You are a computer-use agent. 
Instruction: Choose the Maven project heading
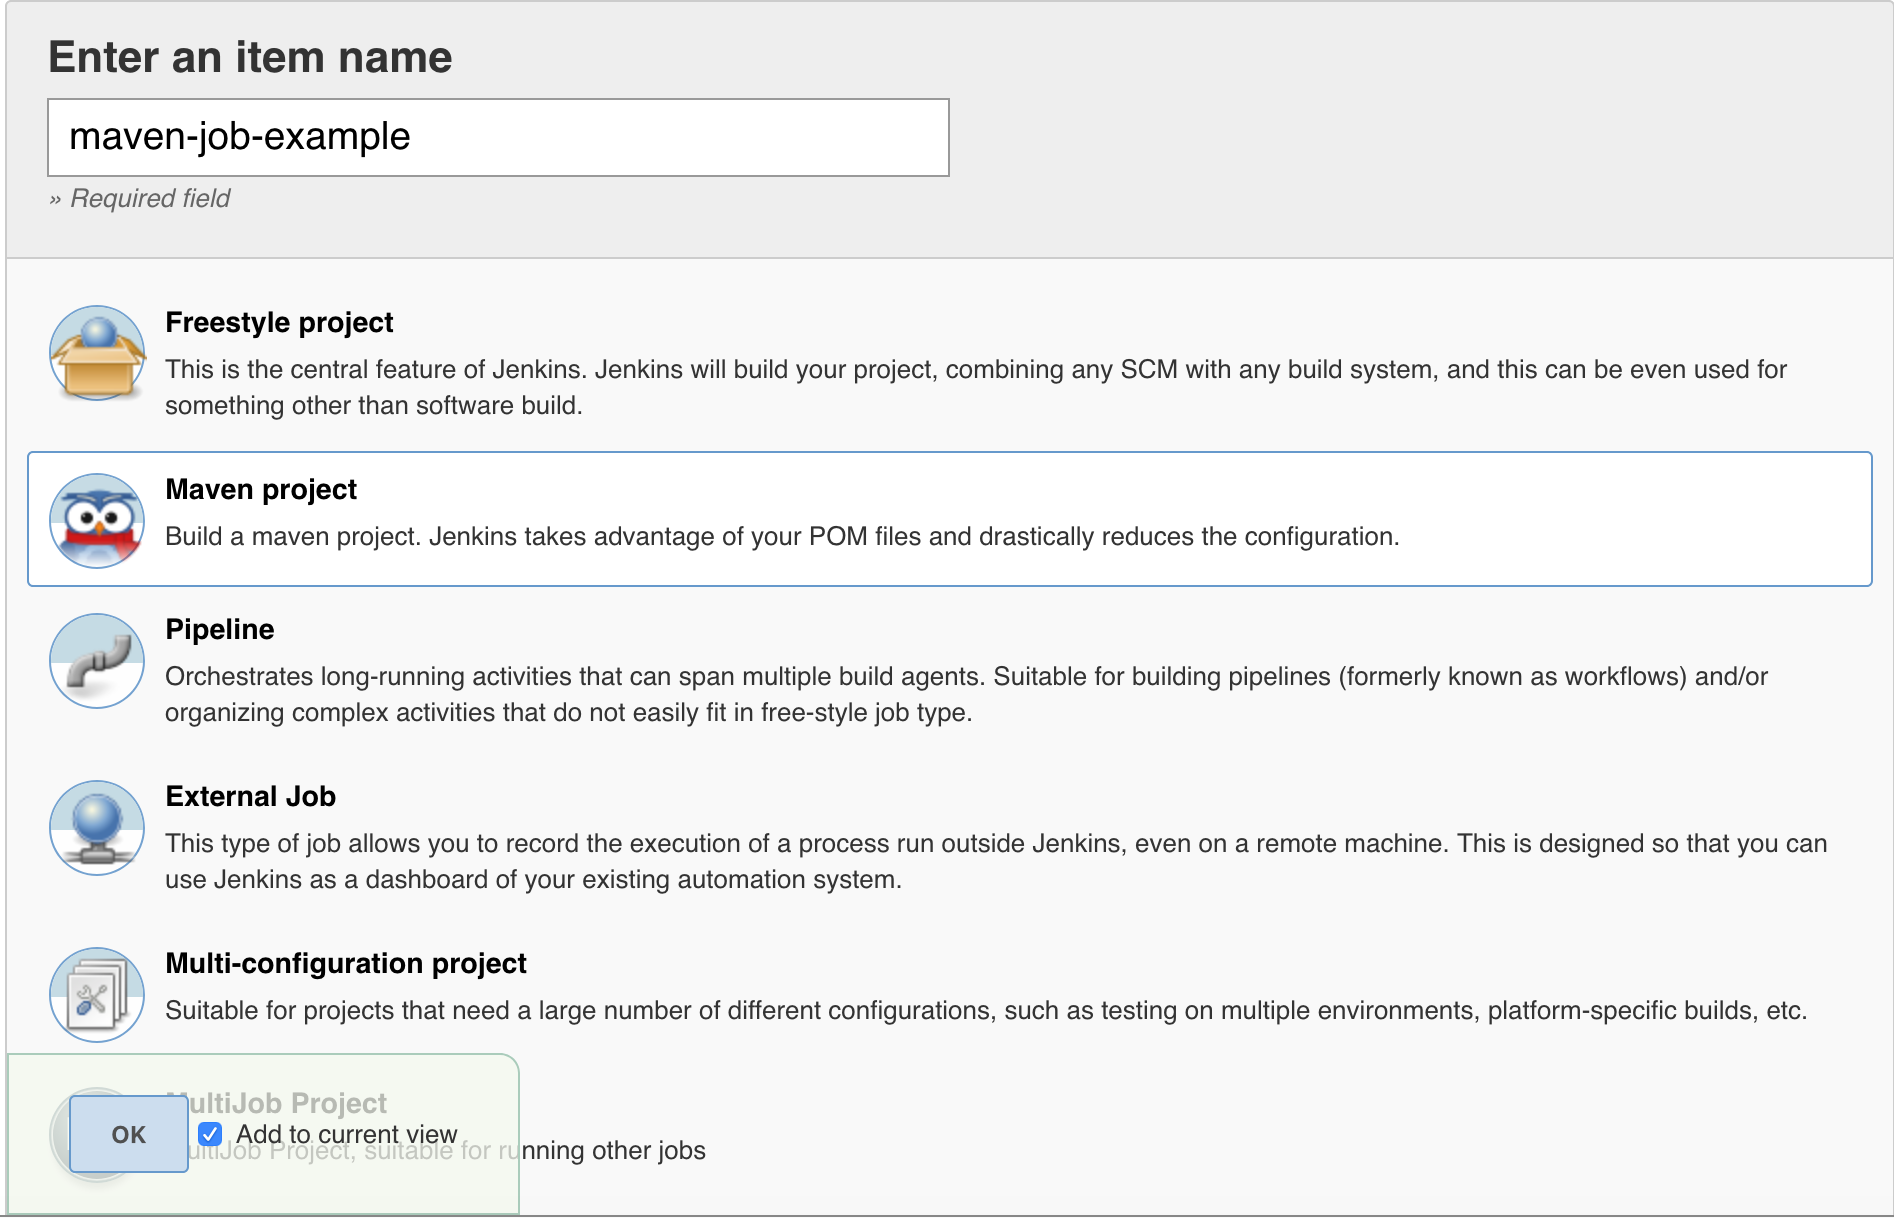point(261,489)
